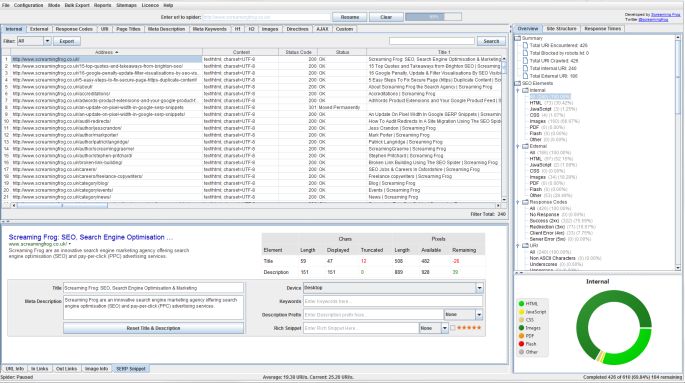Screen dimensions: 685x383
Task: Click the Export button
Action: pos(67,41)
